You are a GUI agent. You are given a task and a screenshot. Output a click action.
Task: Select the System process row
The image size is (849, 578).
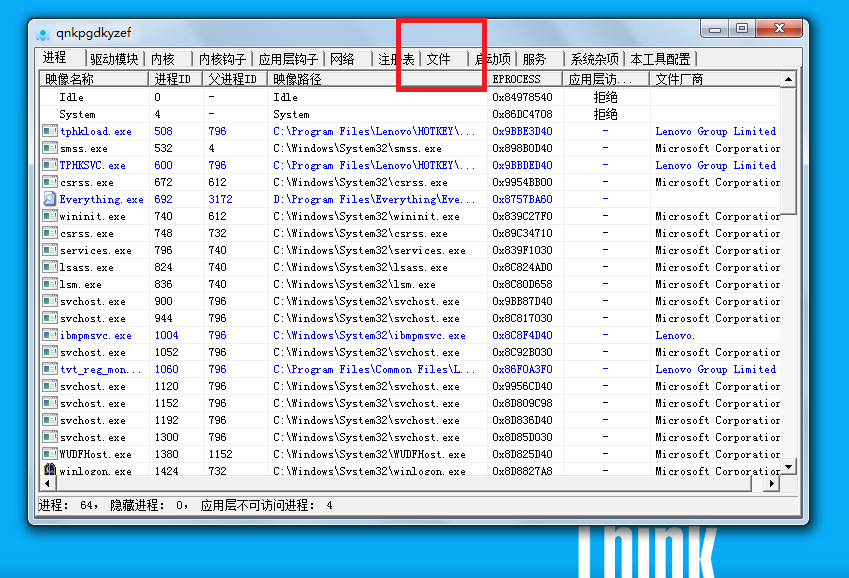(x=410, y=114)
